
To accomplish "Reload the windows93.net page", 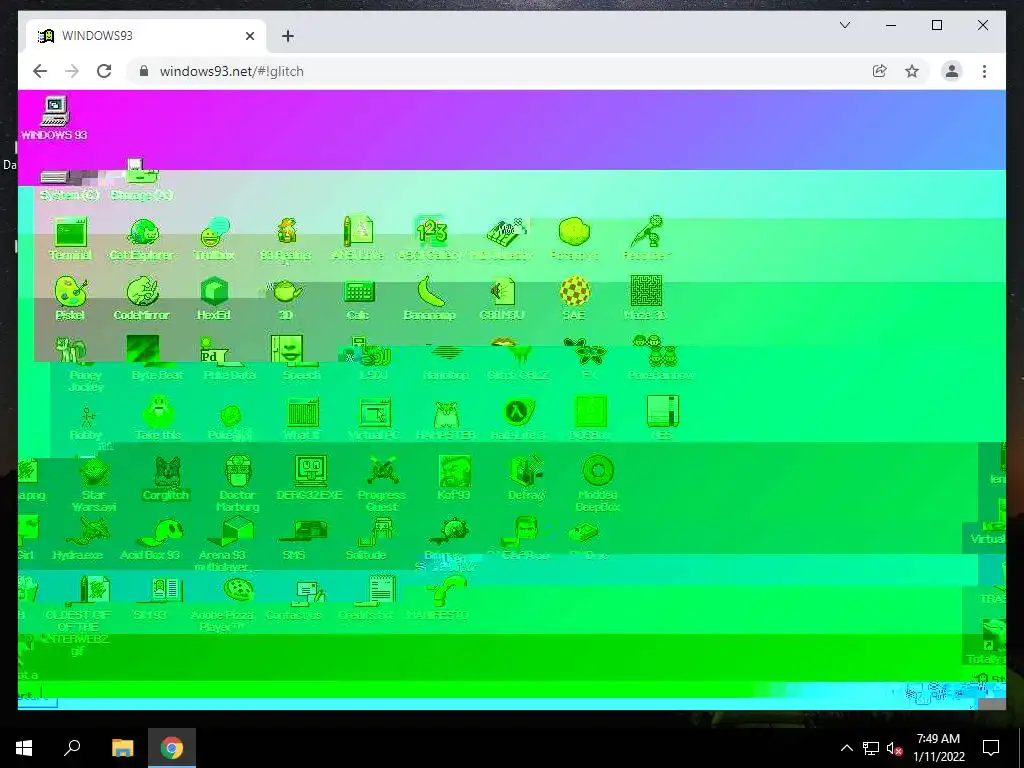I will click(x=104, y=71).
